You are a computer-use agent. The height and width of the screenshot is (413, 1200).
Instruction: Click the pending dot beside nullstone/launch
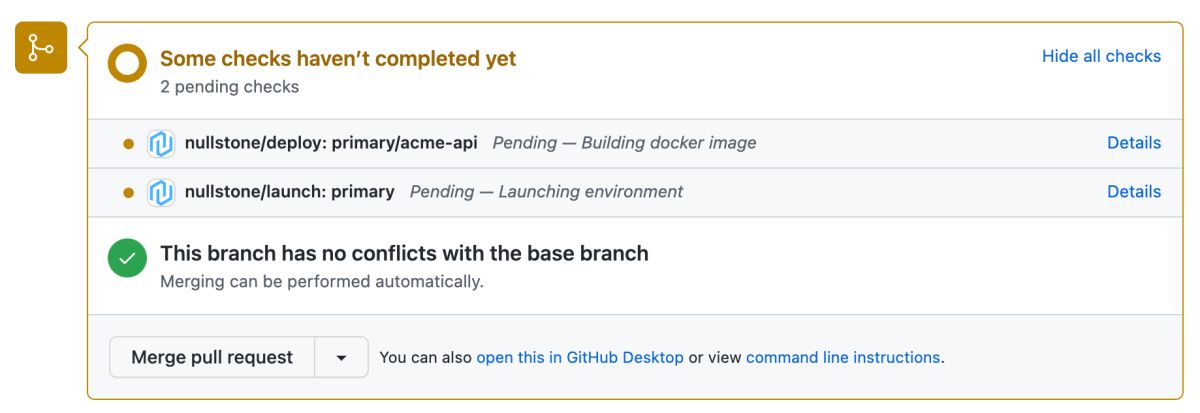pos(128,192)
